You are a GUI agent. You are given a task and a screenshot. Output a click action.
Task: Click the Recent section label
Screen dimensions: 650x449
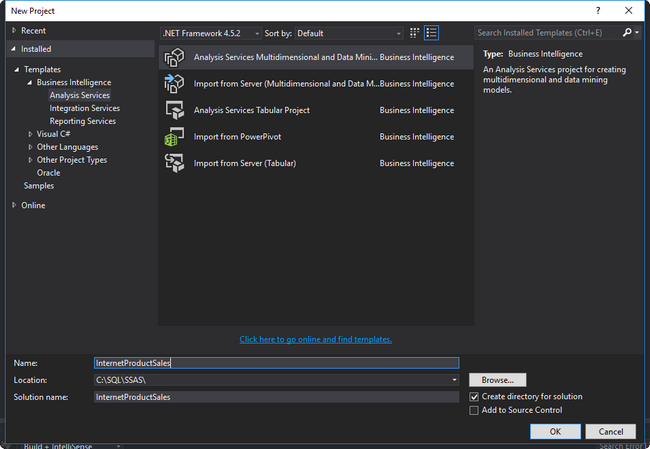pos(33,31)
